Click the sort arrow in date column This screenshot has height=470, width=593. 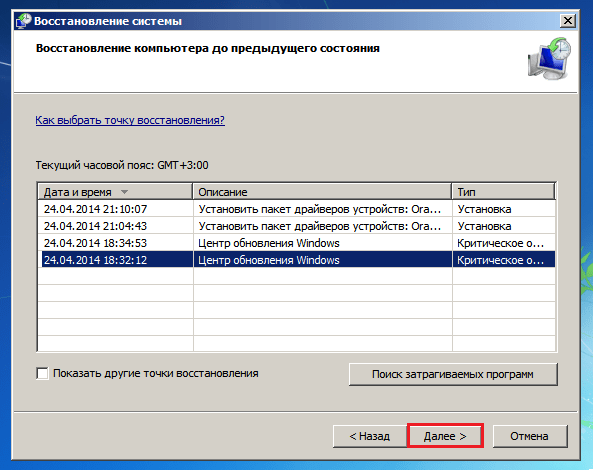(124, 192)
